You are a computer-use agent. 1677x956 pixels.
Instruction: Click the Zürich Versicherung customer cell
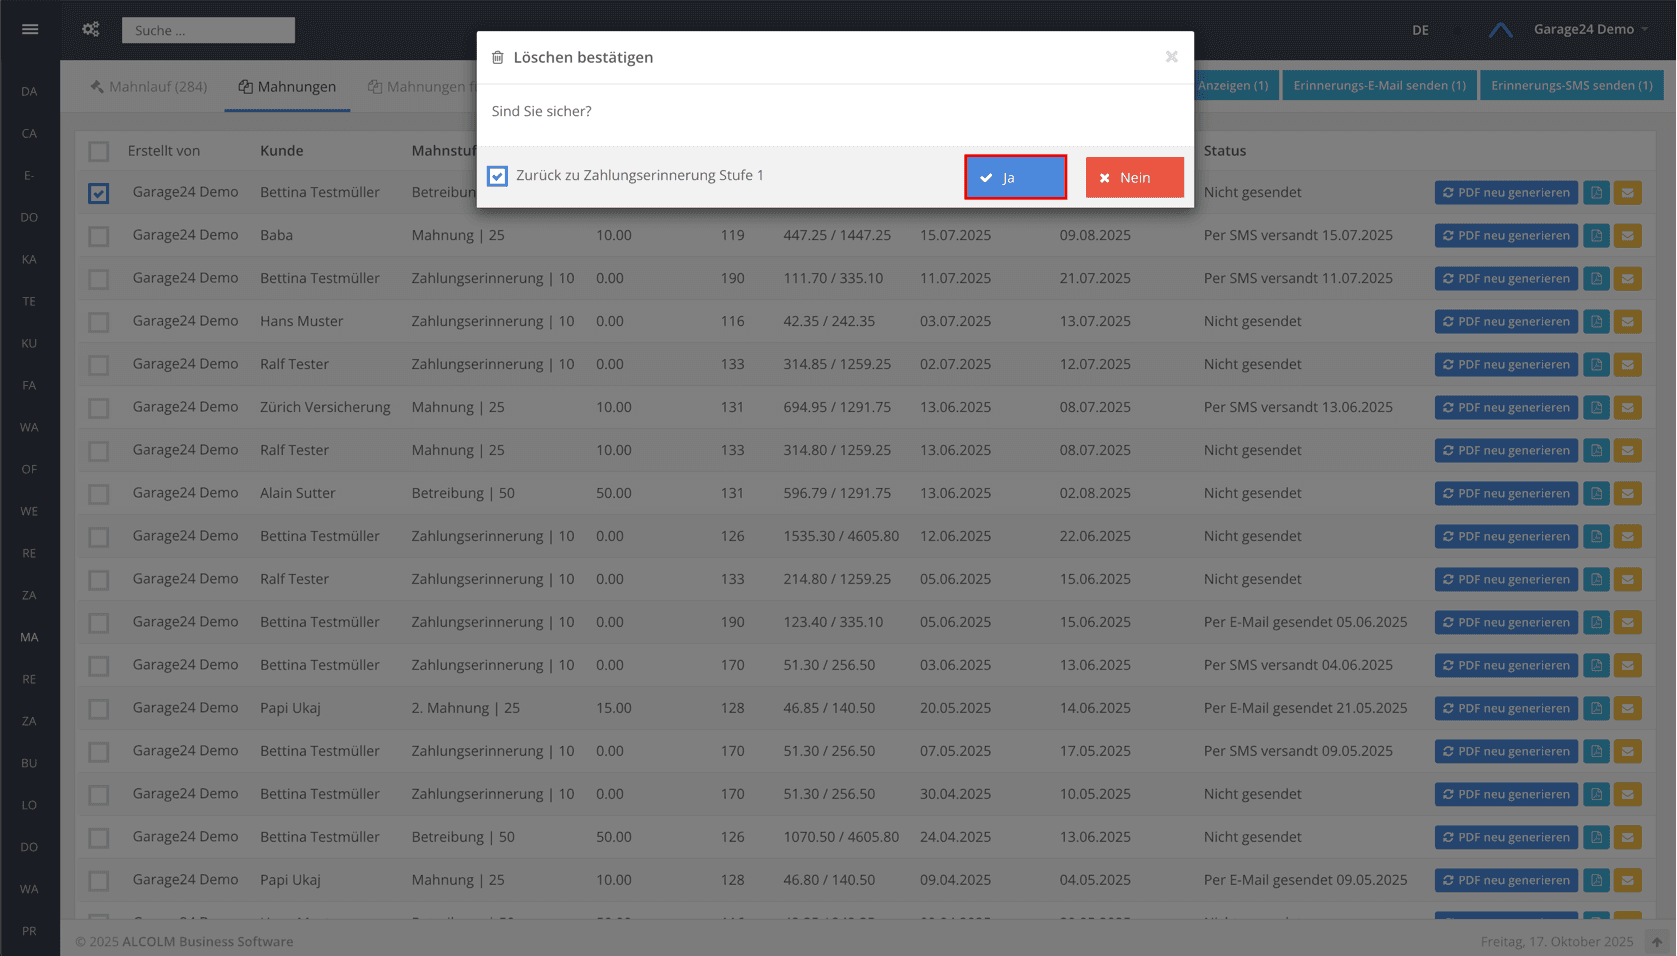[x=325, y=407]
